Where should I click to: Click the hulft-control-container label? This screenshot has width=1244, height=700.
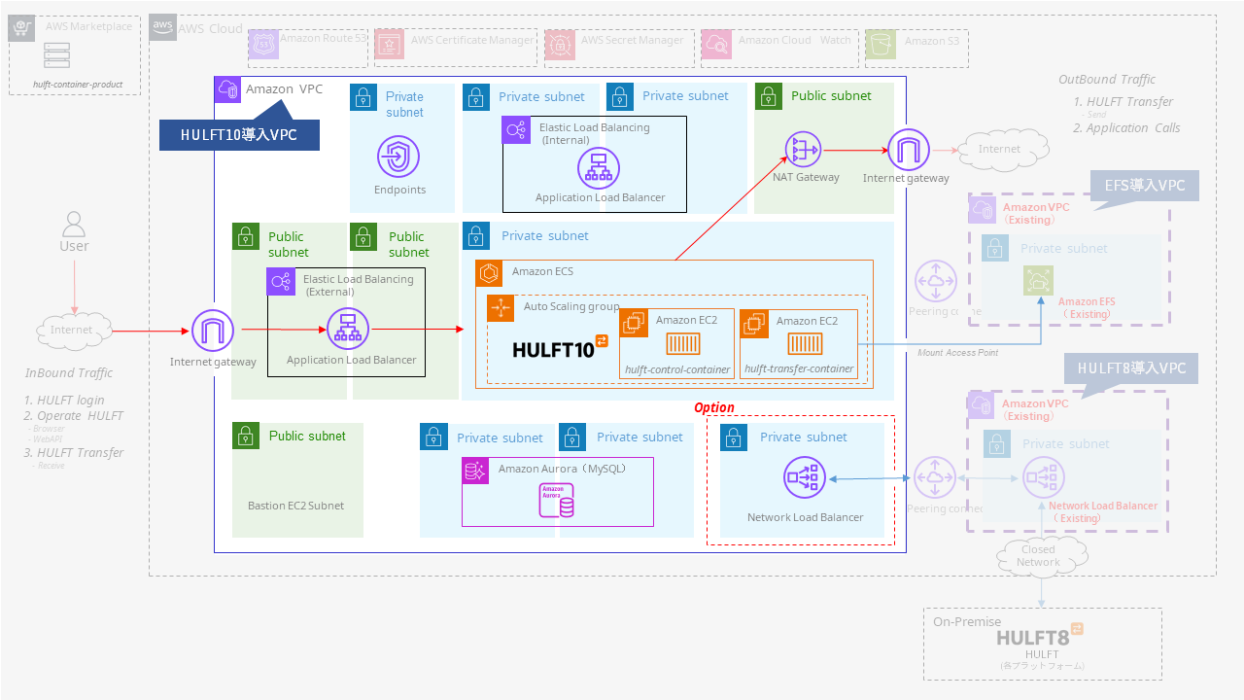point(678,370)
